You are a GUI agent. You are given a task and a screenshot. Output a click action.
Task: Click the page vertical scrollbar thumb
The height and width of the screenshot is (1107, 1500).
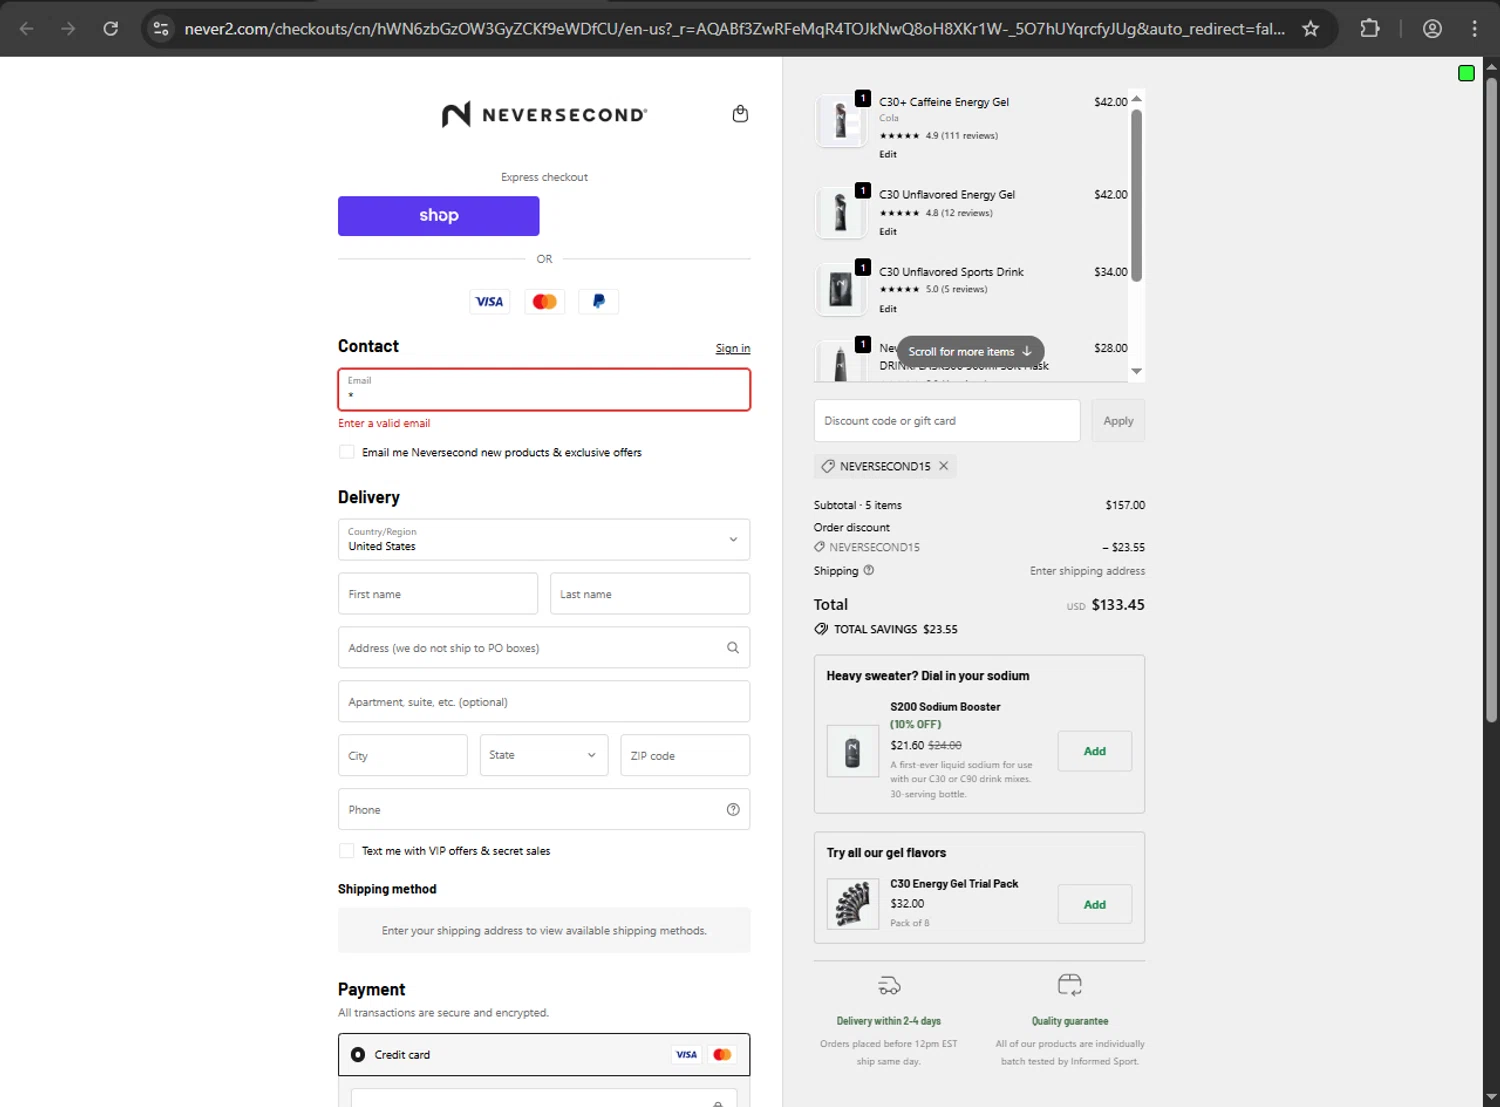point(1491,398)
